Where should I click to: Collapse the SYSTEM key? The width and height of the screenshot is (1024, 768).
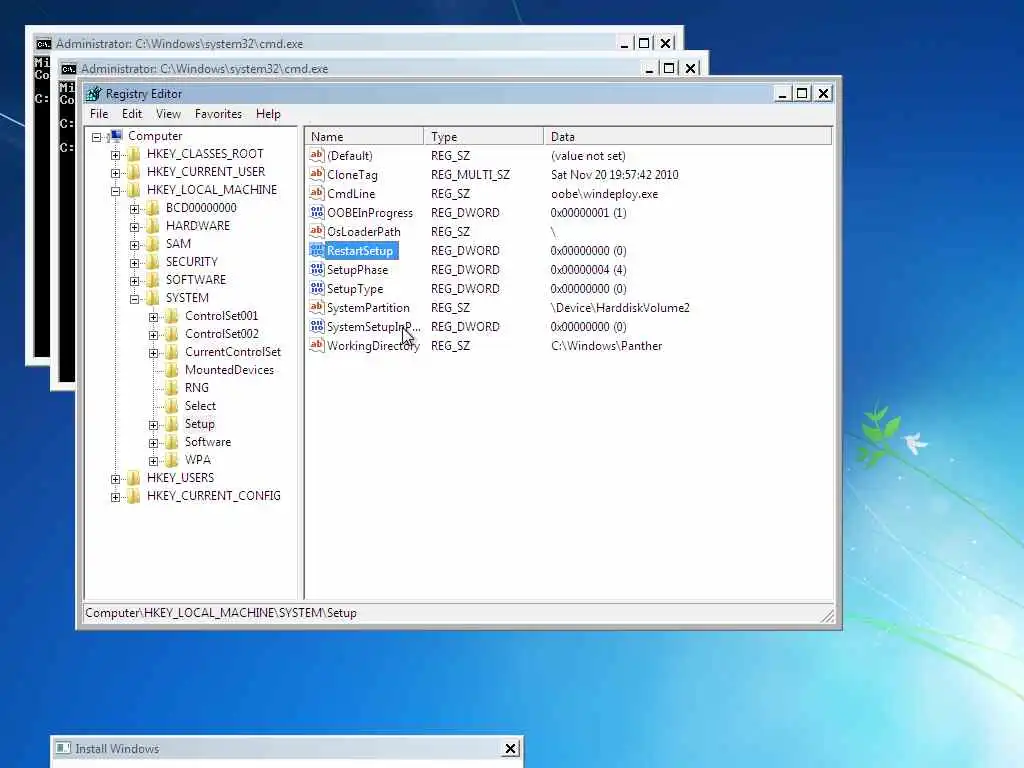click(x=135, y=299)
